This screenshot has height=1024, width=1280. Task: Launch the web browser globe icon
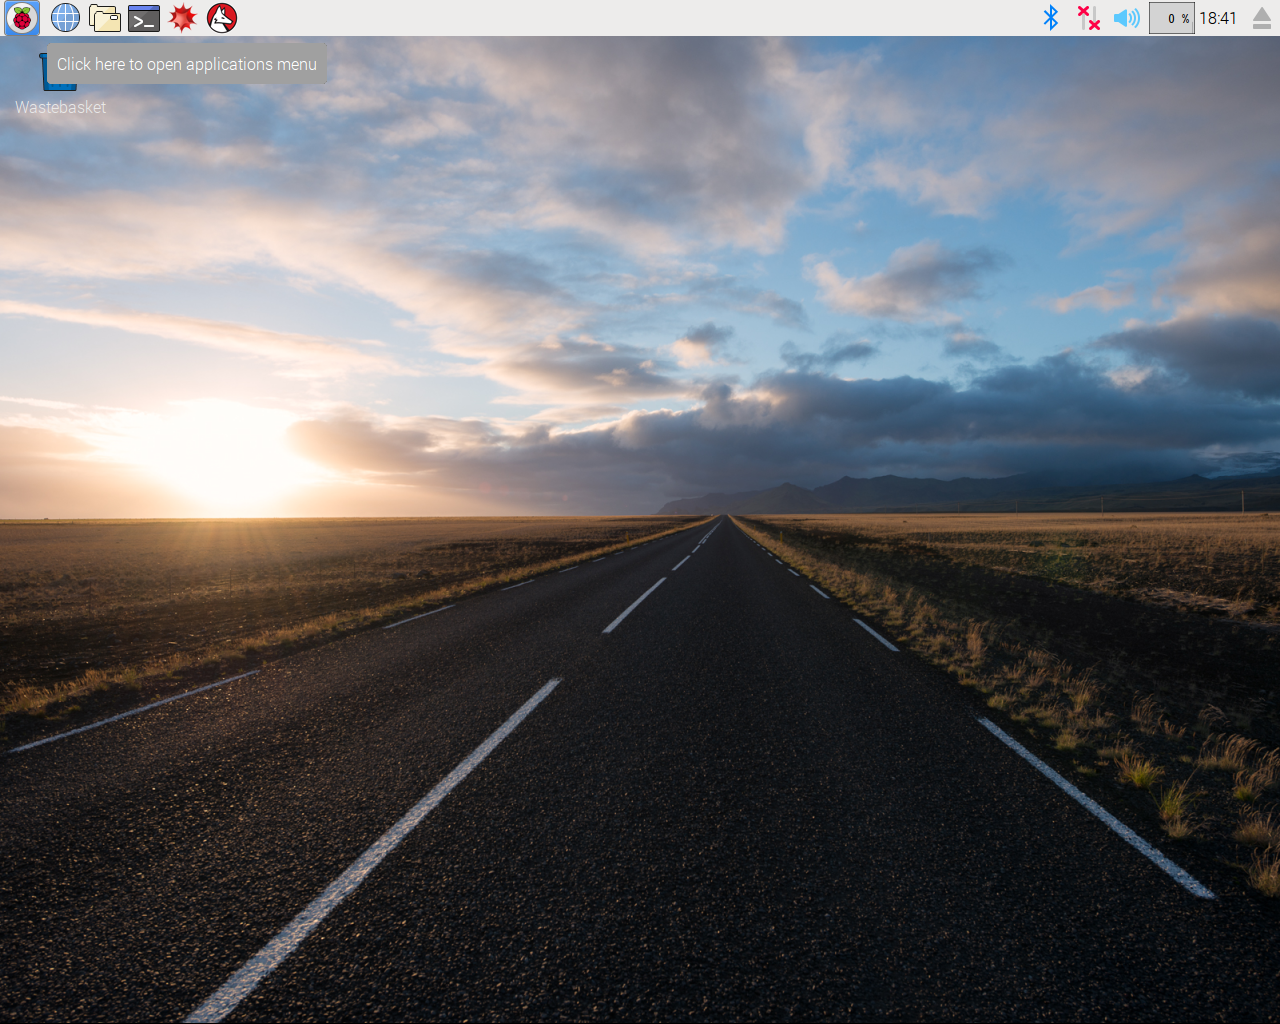coord(65,18)
